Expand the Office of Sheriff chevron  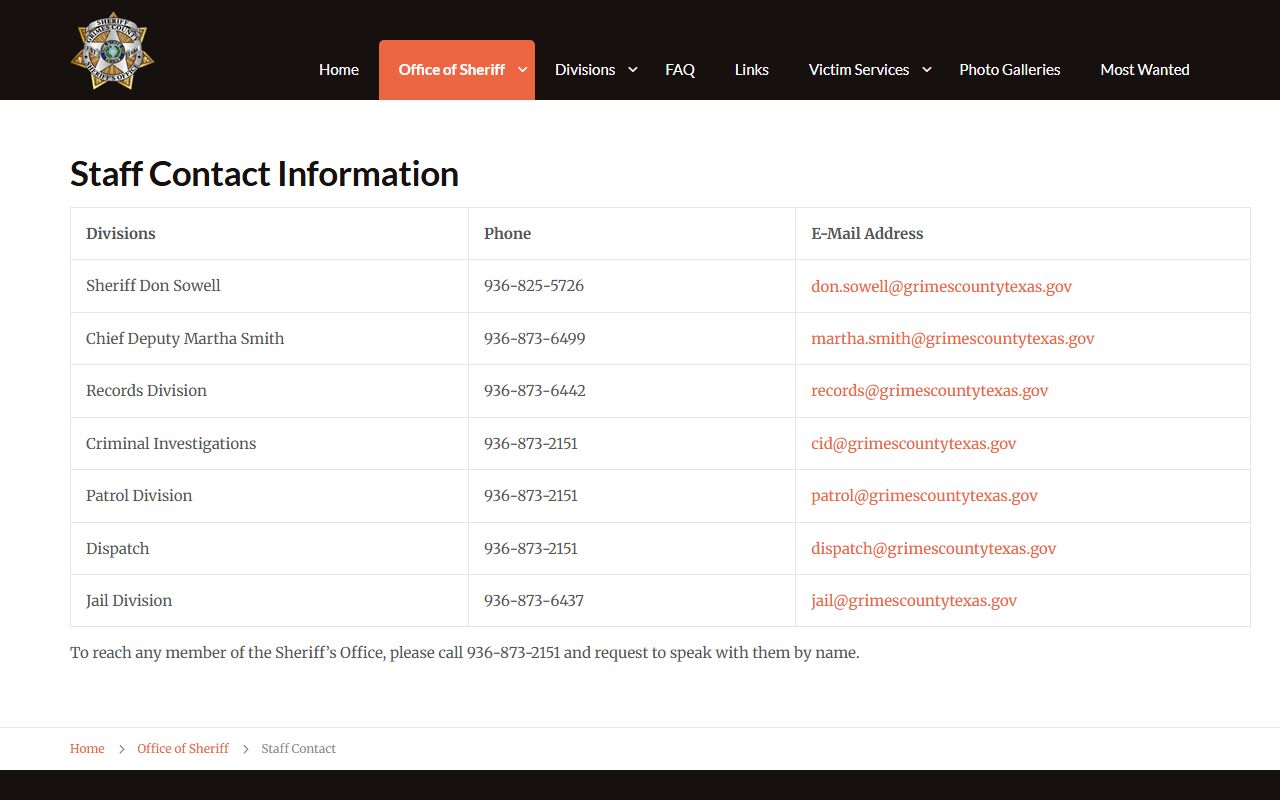(523, 69)
